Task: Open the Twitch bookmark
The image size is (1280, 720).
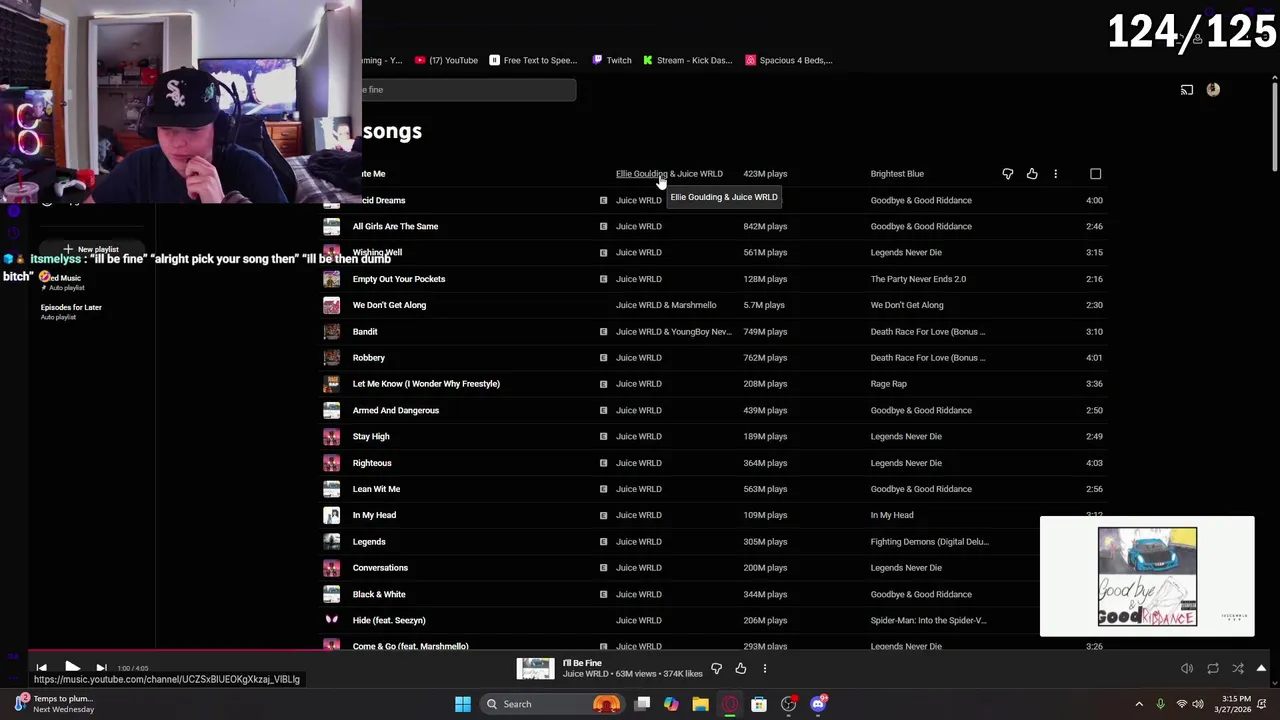Action: coord(612,60)
